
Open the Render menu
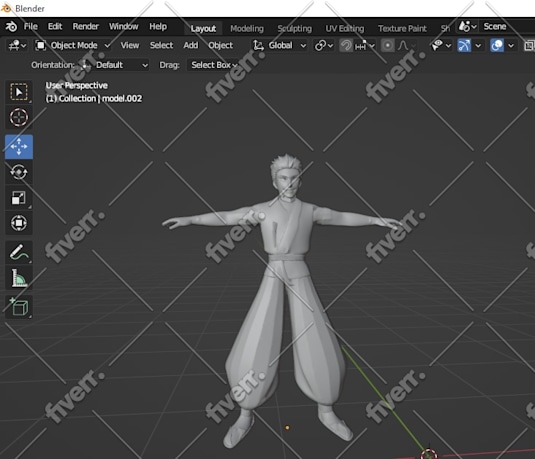[x=85, y=26]
